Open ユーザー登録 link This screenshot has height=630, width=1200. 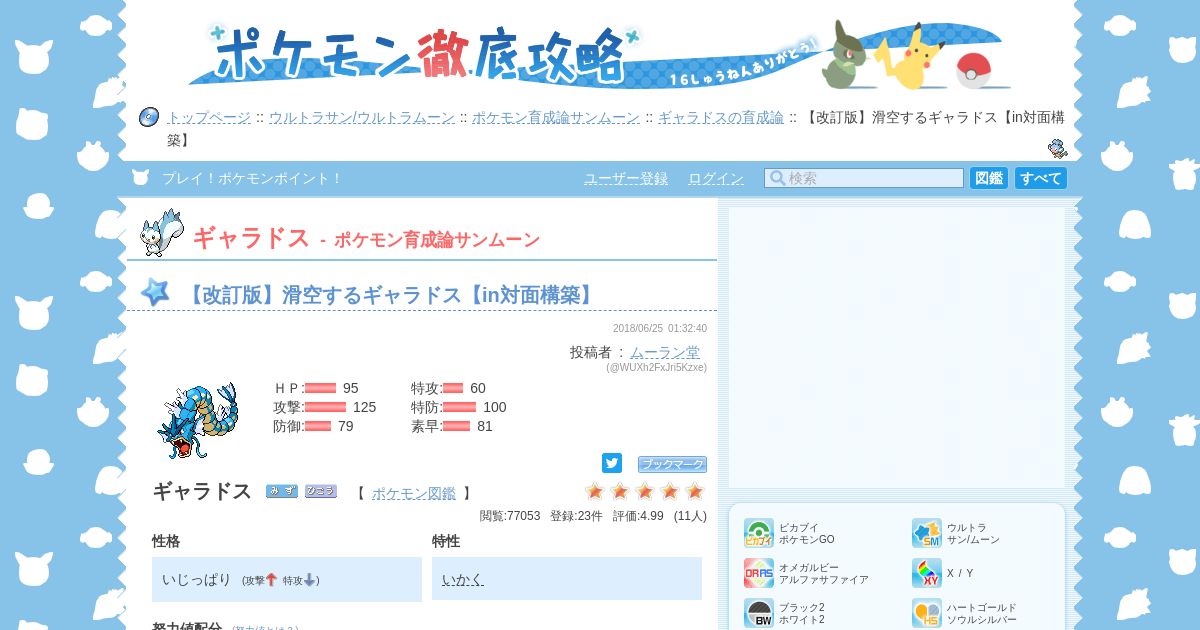pyautogui.click(x=626, y=178)
